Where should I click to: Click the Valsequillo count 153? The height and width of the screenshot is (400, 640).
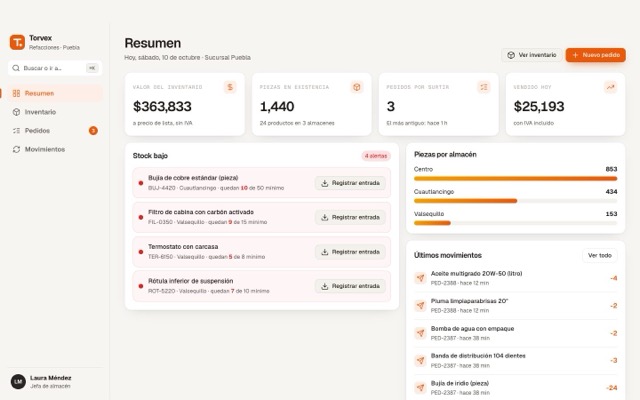point(611,214)
